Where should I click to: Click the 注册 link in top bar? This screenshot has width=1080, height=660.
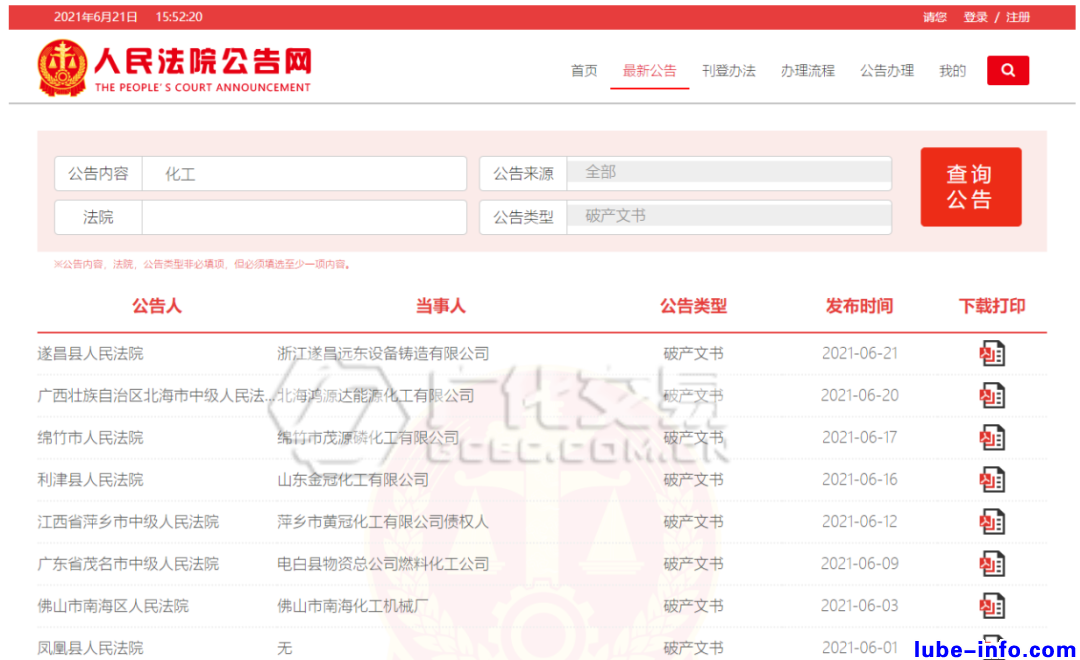coord(1018,17)
